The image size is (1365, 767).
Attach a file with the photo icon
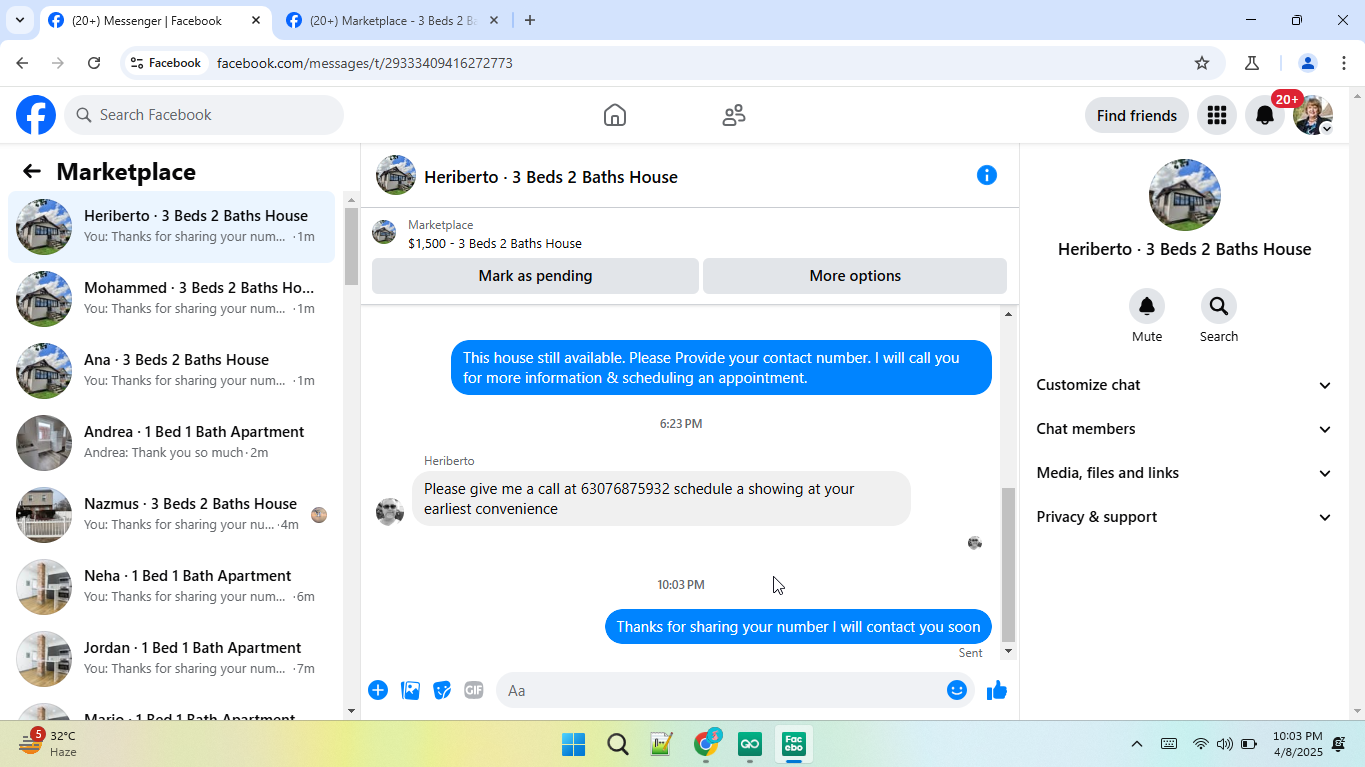410,690
